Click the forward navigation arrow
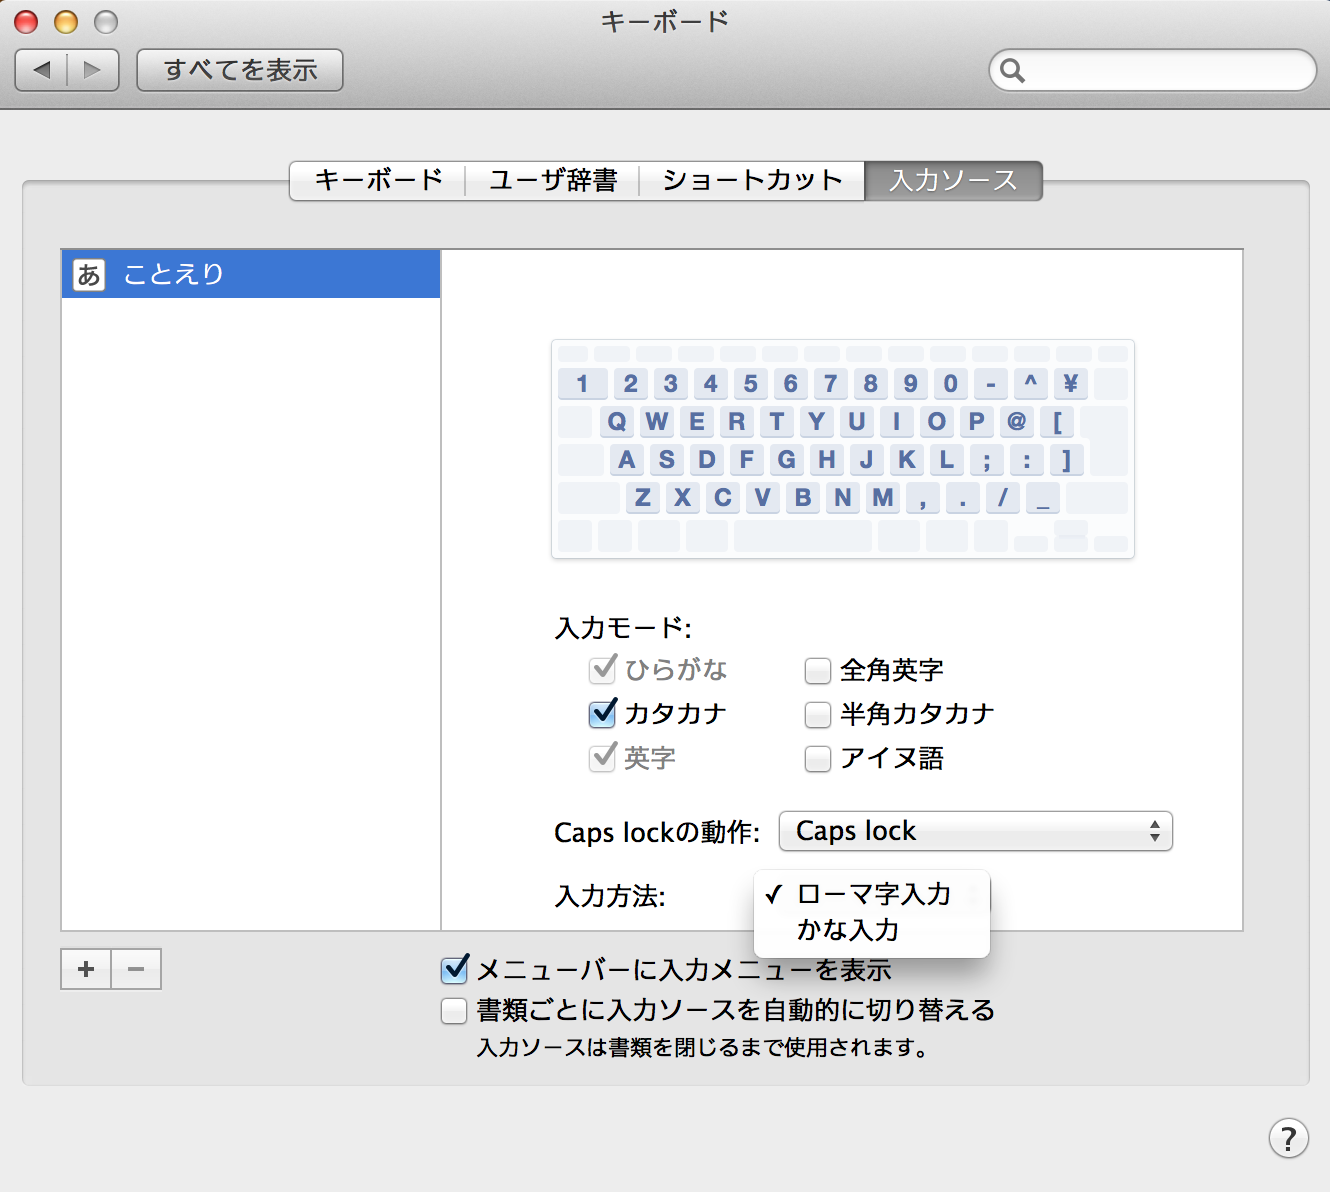This screenshot has height=1192, width=1330. tap(93, 70)
